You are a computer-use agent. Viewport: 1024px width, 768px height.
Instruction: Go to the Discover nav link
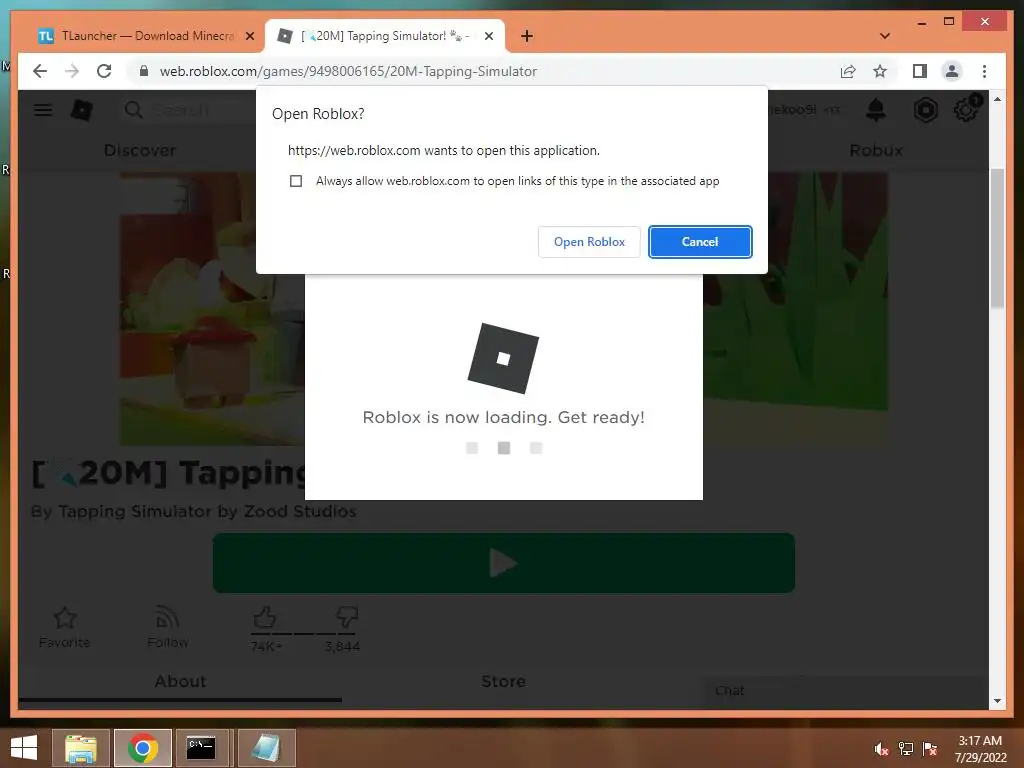[140, 151]
